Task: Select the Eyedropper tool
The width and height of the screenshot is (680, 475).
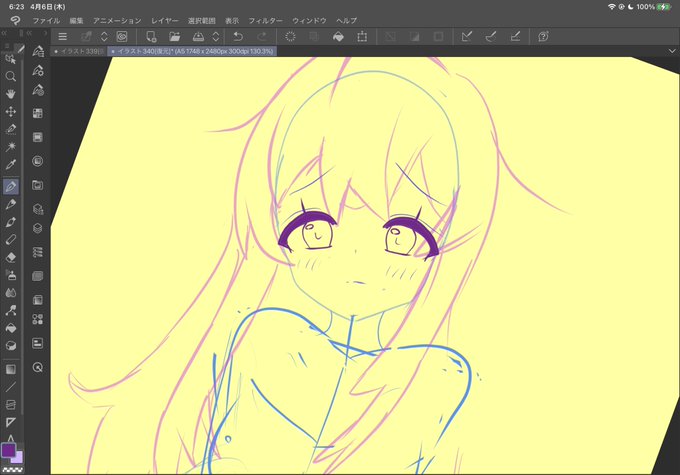Action: [x=10, y=164]
